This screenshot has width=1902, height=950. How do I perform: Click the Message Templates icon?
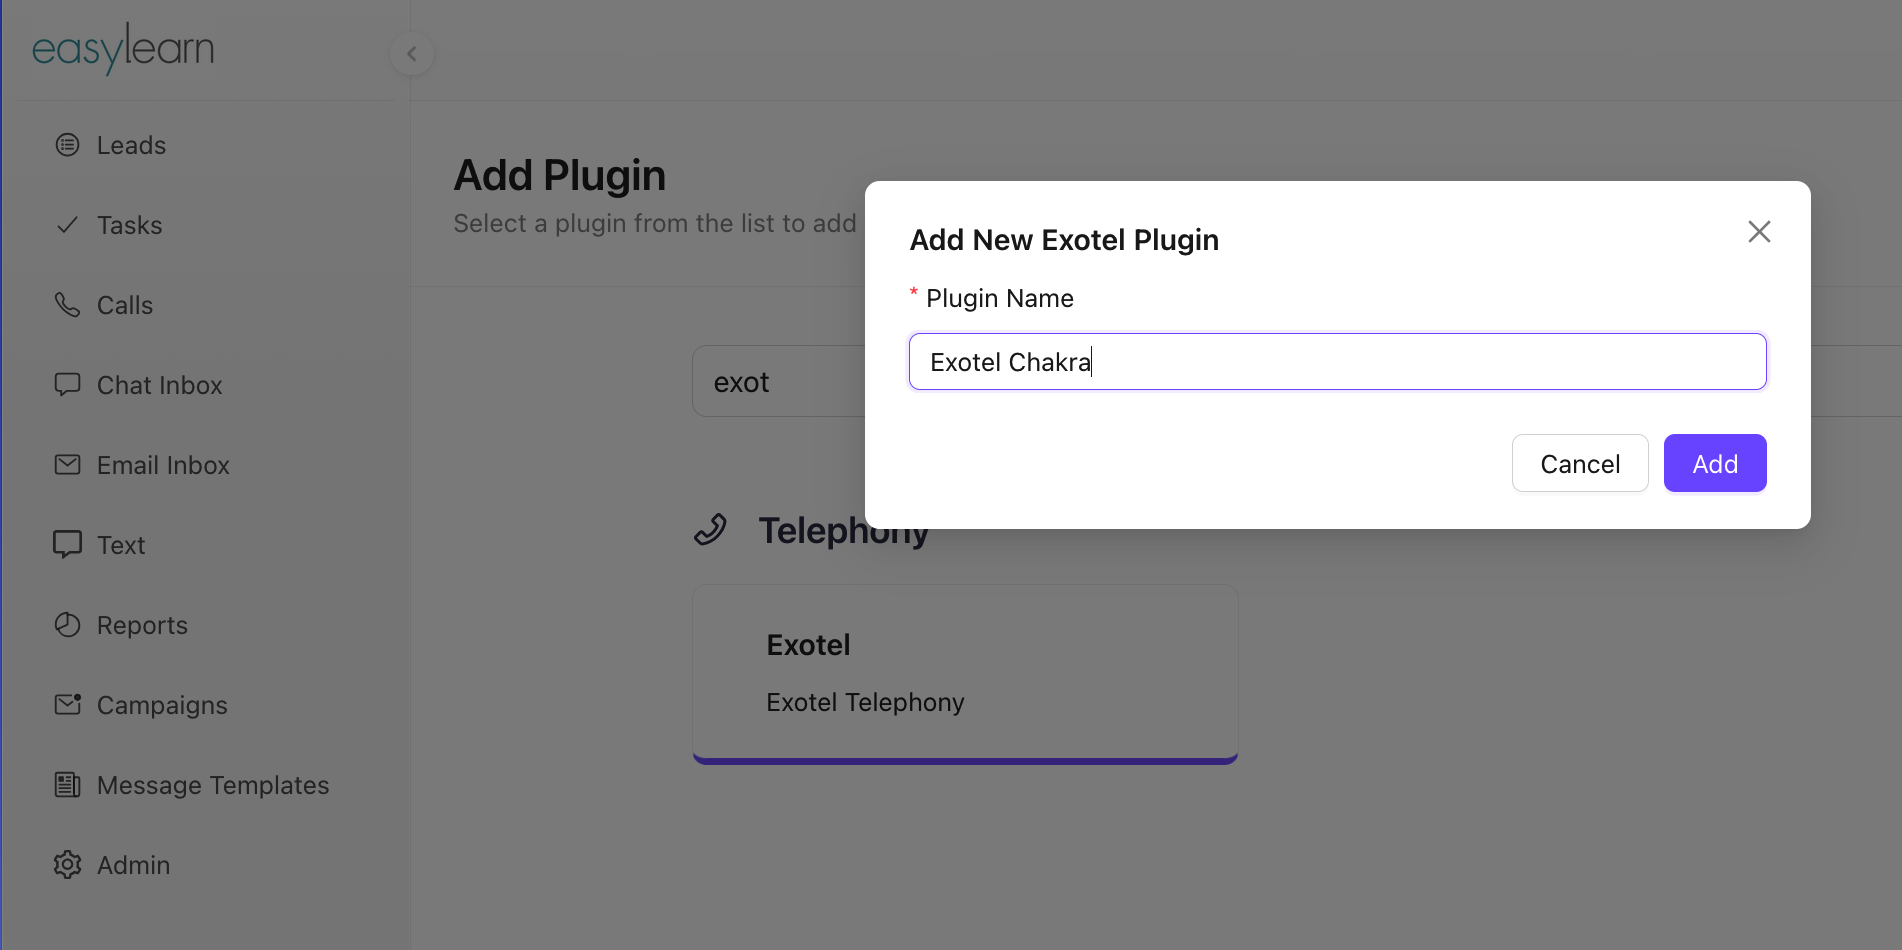[x=67, y=785]
